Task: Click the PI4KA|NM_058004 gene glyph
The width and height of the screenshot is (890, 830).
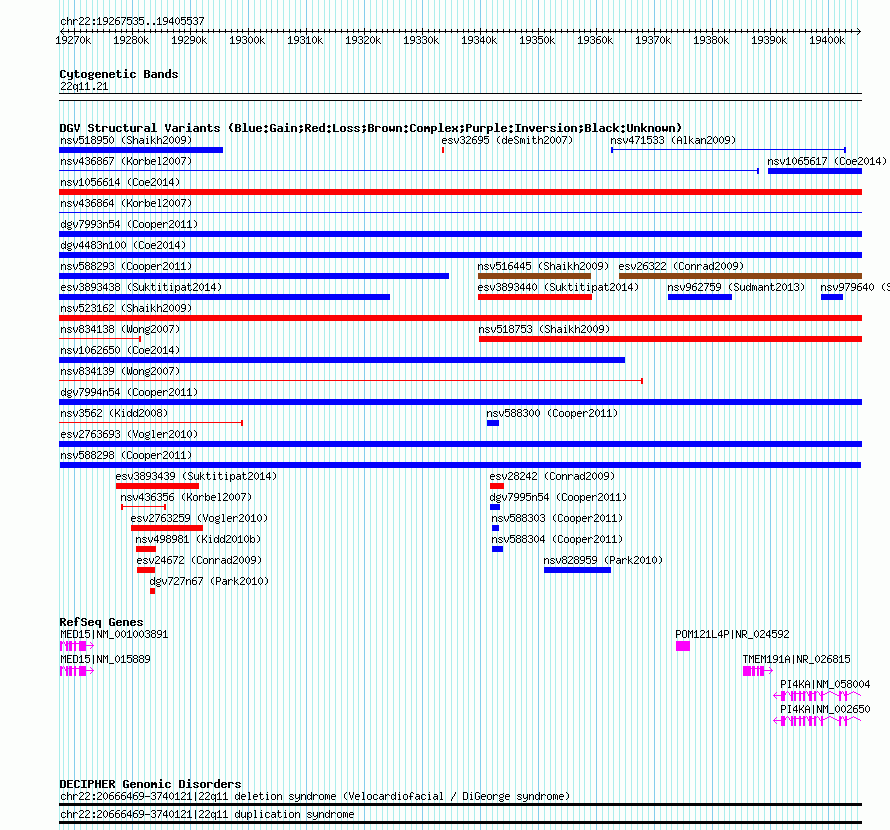Action: coord(817,696)
